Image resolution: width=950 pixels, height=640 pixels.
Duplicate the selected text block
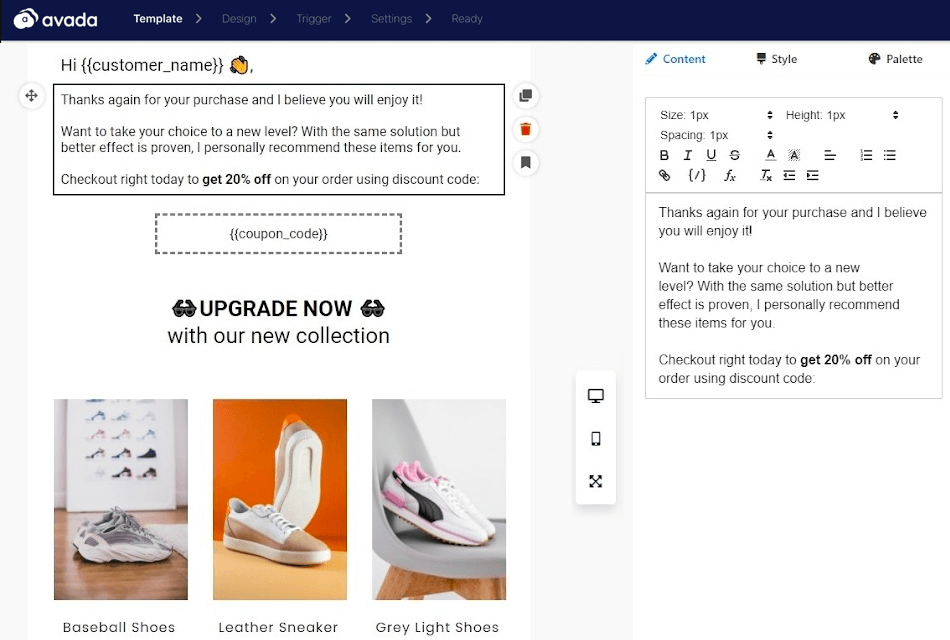[526, 96]
